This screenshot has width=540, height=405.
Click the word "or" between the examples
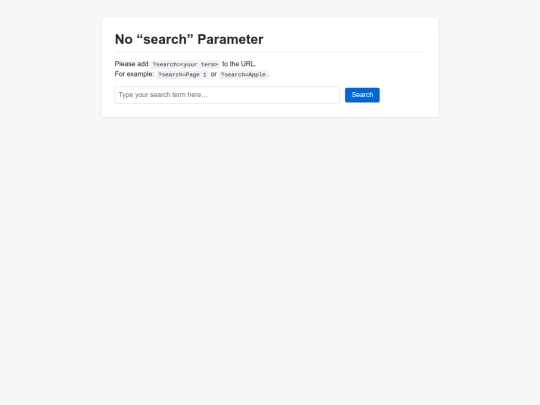214,74
